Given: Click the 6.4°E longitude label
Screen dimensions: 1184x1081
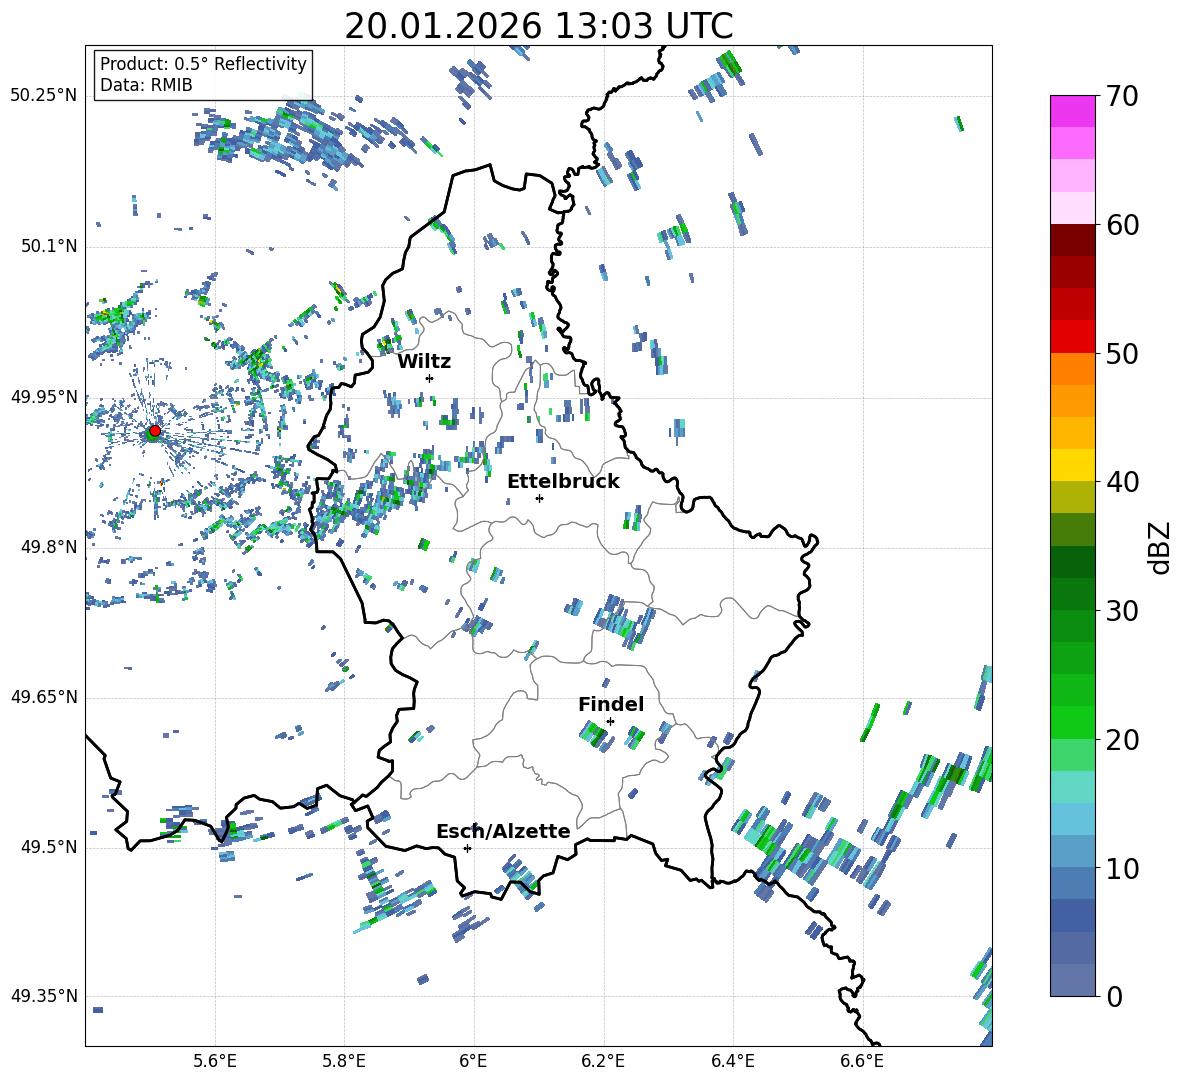Looking at the screenshot, I should click(732, 1061).
